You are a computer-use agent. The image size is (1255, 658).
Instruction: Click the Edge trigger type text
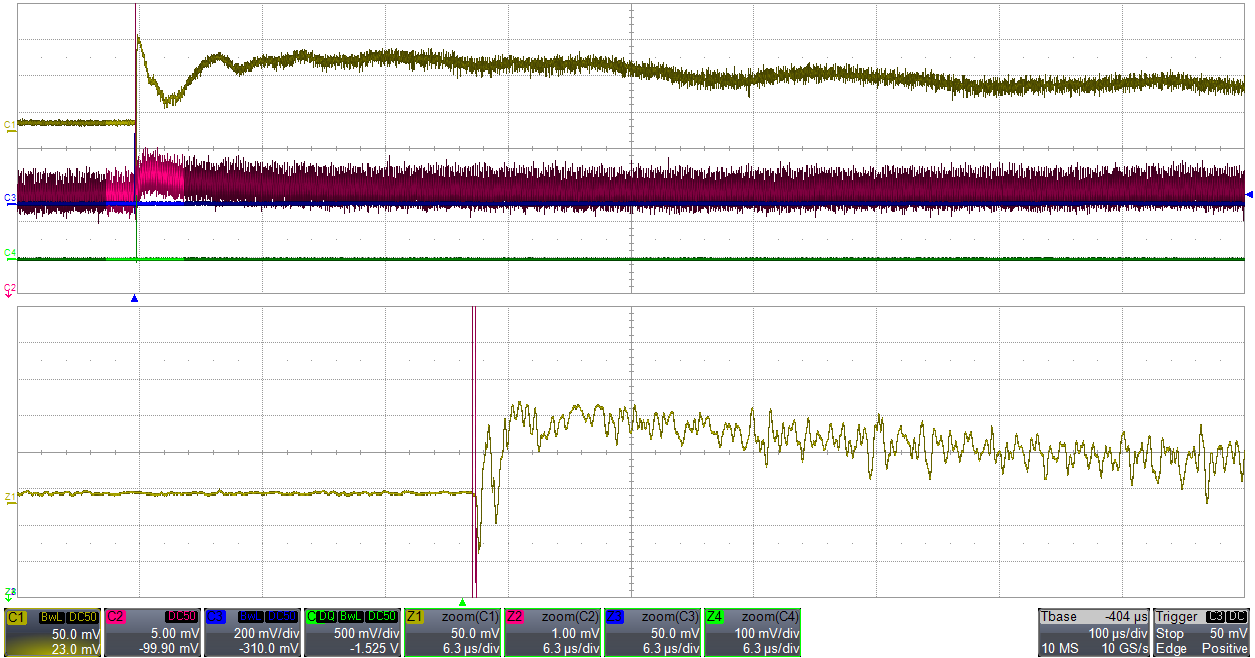[x=1172, y=649]
